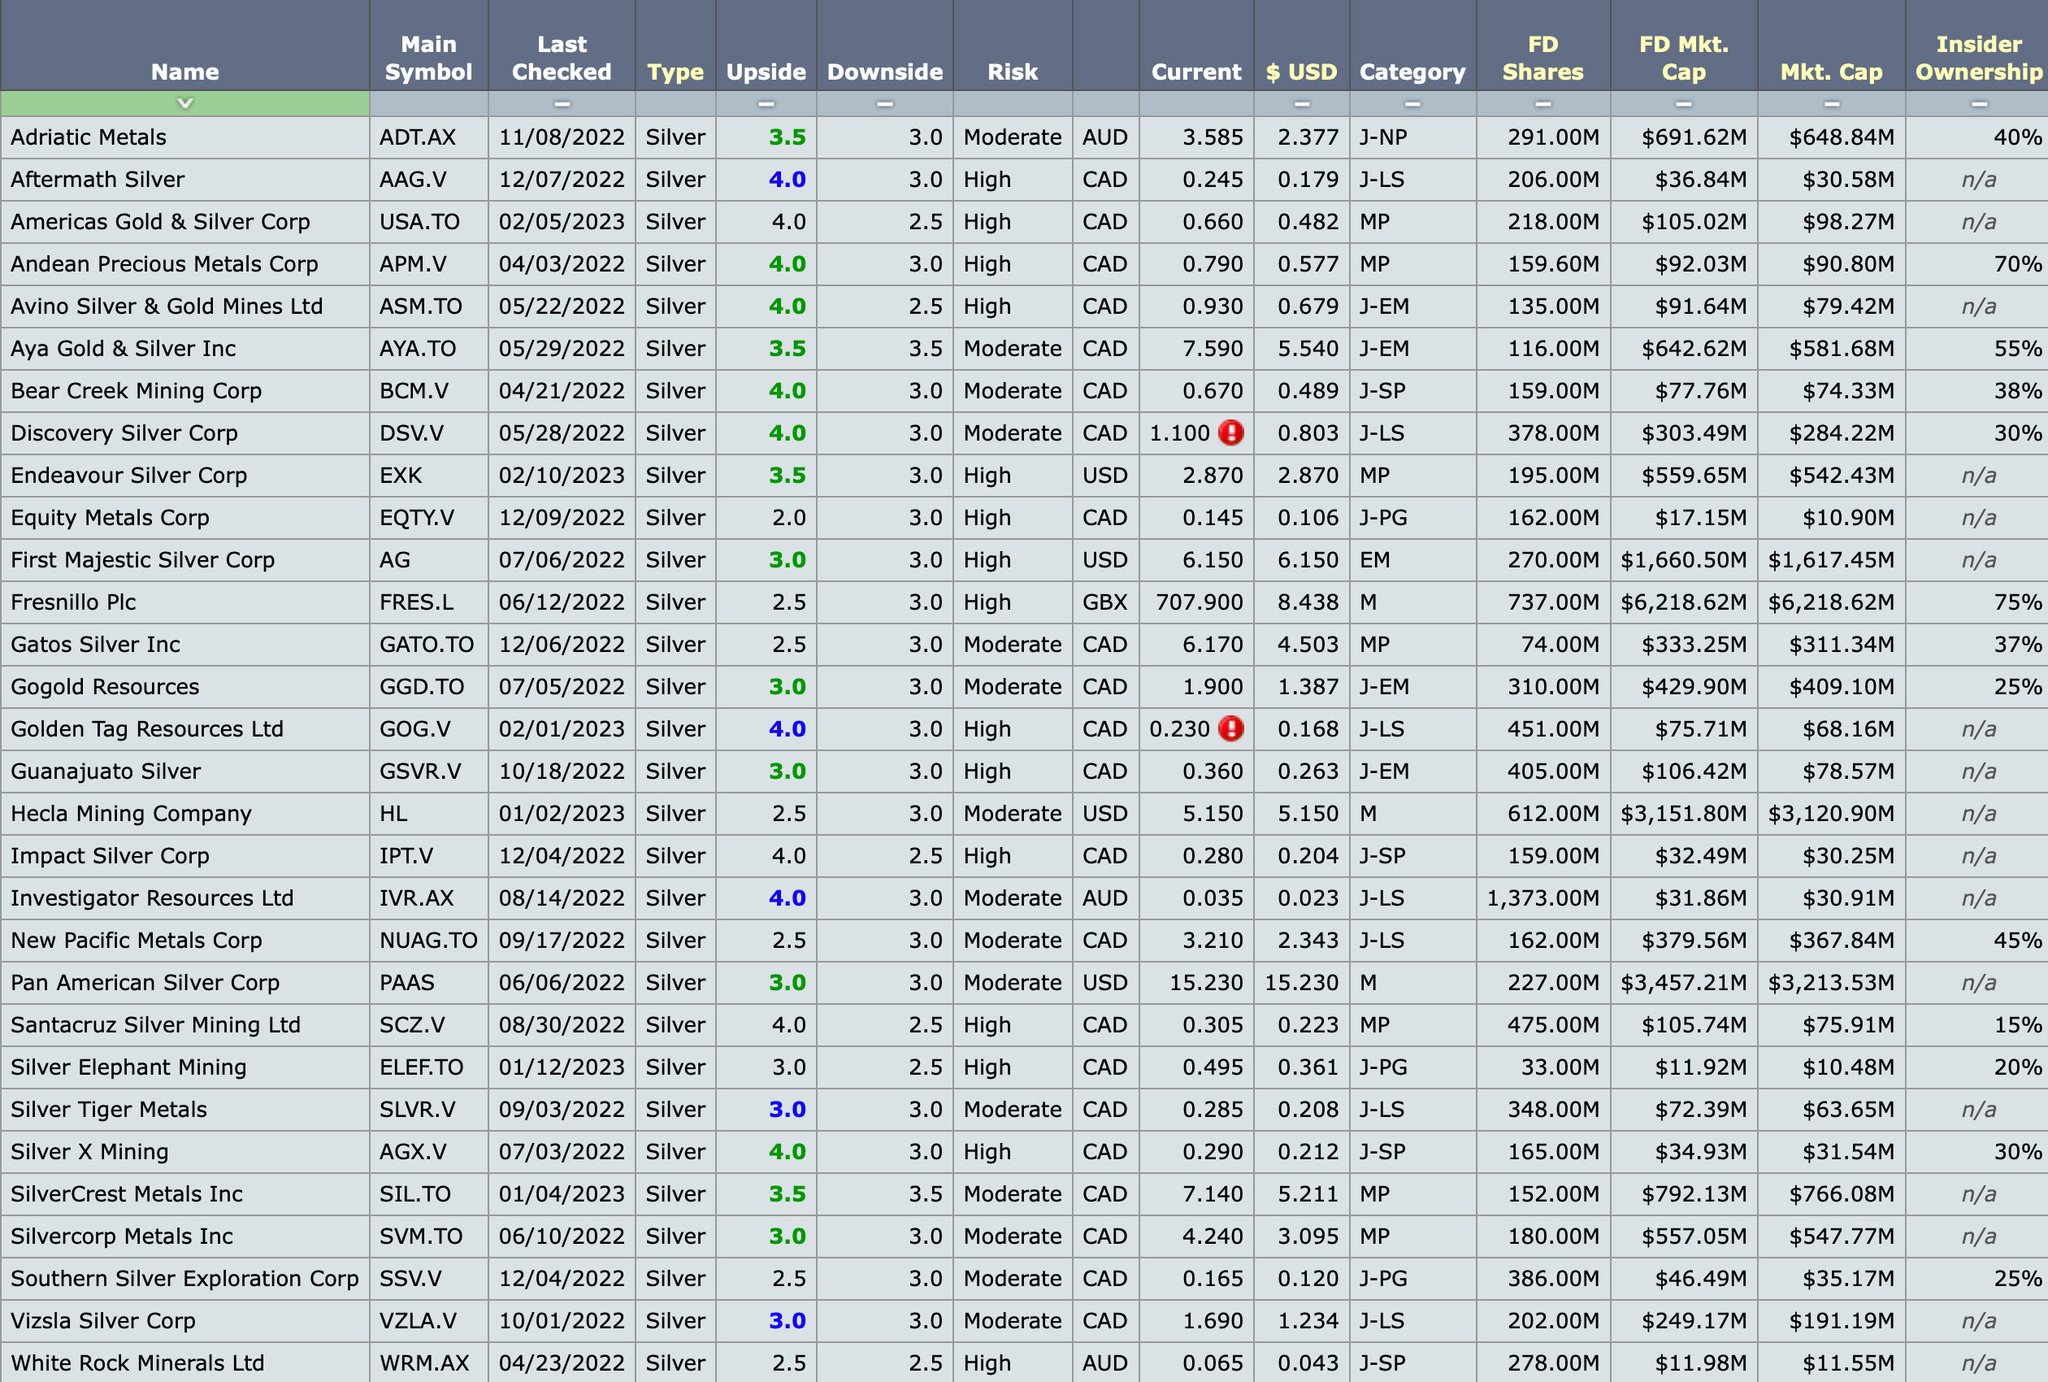Image resolution: width=2048 pixels, height=1382 pixels.
Task: Open the filter control under FD Mkt. Cap
Action: pyautogui.click(x=1683, y=104)
